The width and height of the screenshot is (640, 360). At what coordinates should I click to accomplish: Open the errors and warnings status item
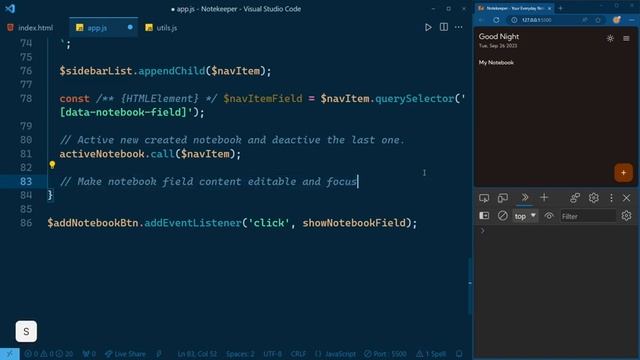pos(49,354)
